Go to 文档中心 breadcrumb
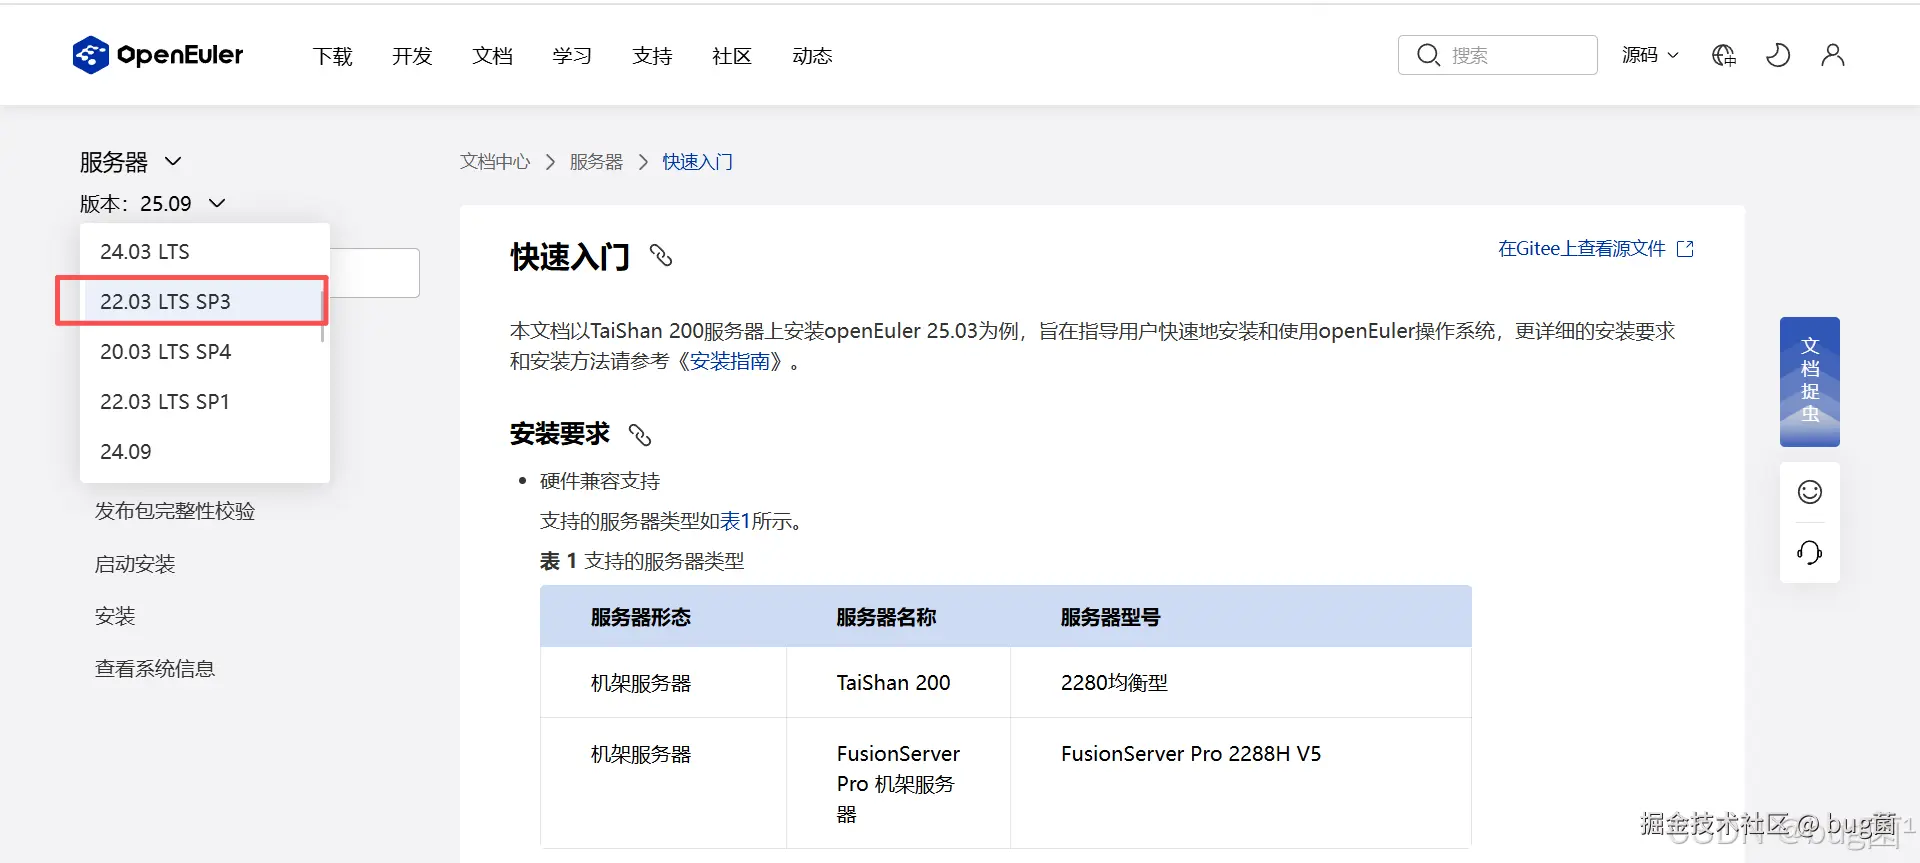Image resolution: width=1920 pixels, height=863 pixels. click(495, 162)
